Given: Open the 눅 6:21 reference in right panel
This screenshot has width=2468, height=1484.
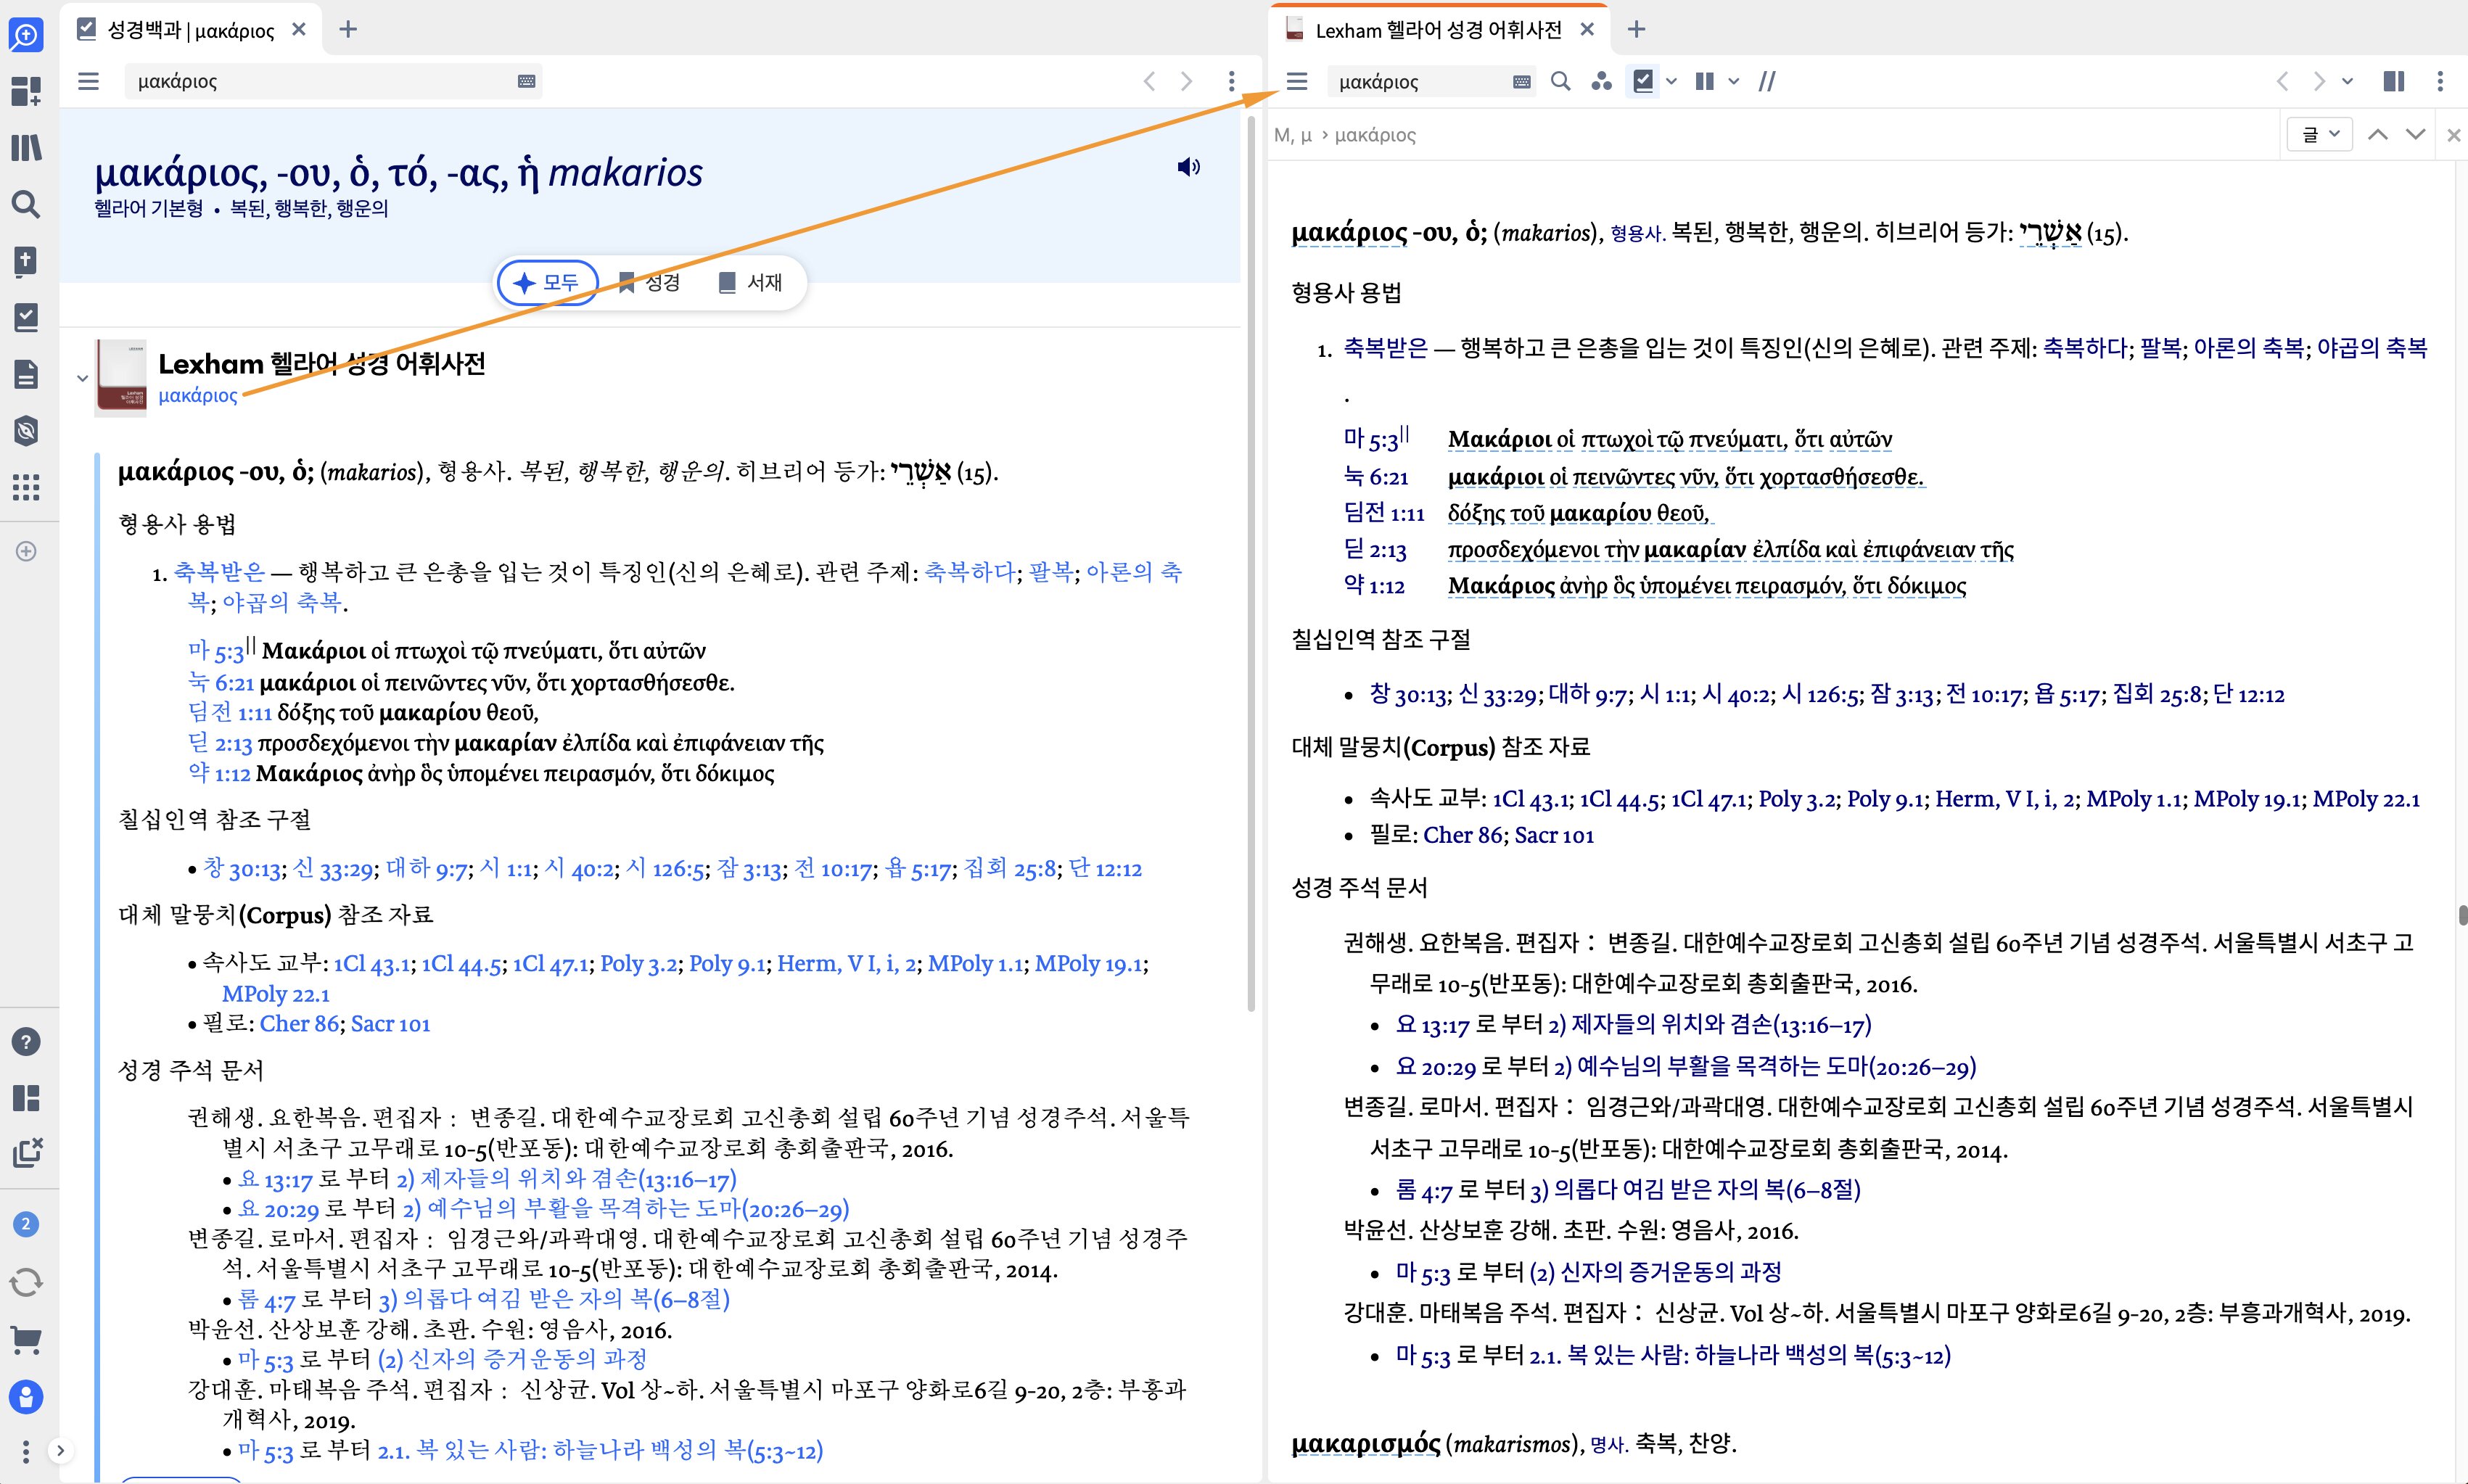Looking at the screenshot, I should coord(1376,477).
